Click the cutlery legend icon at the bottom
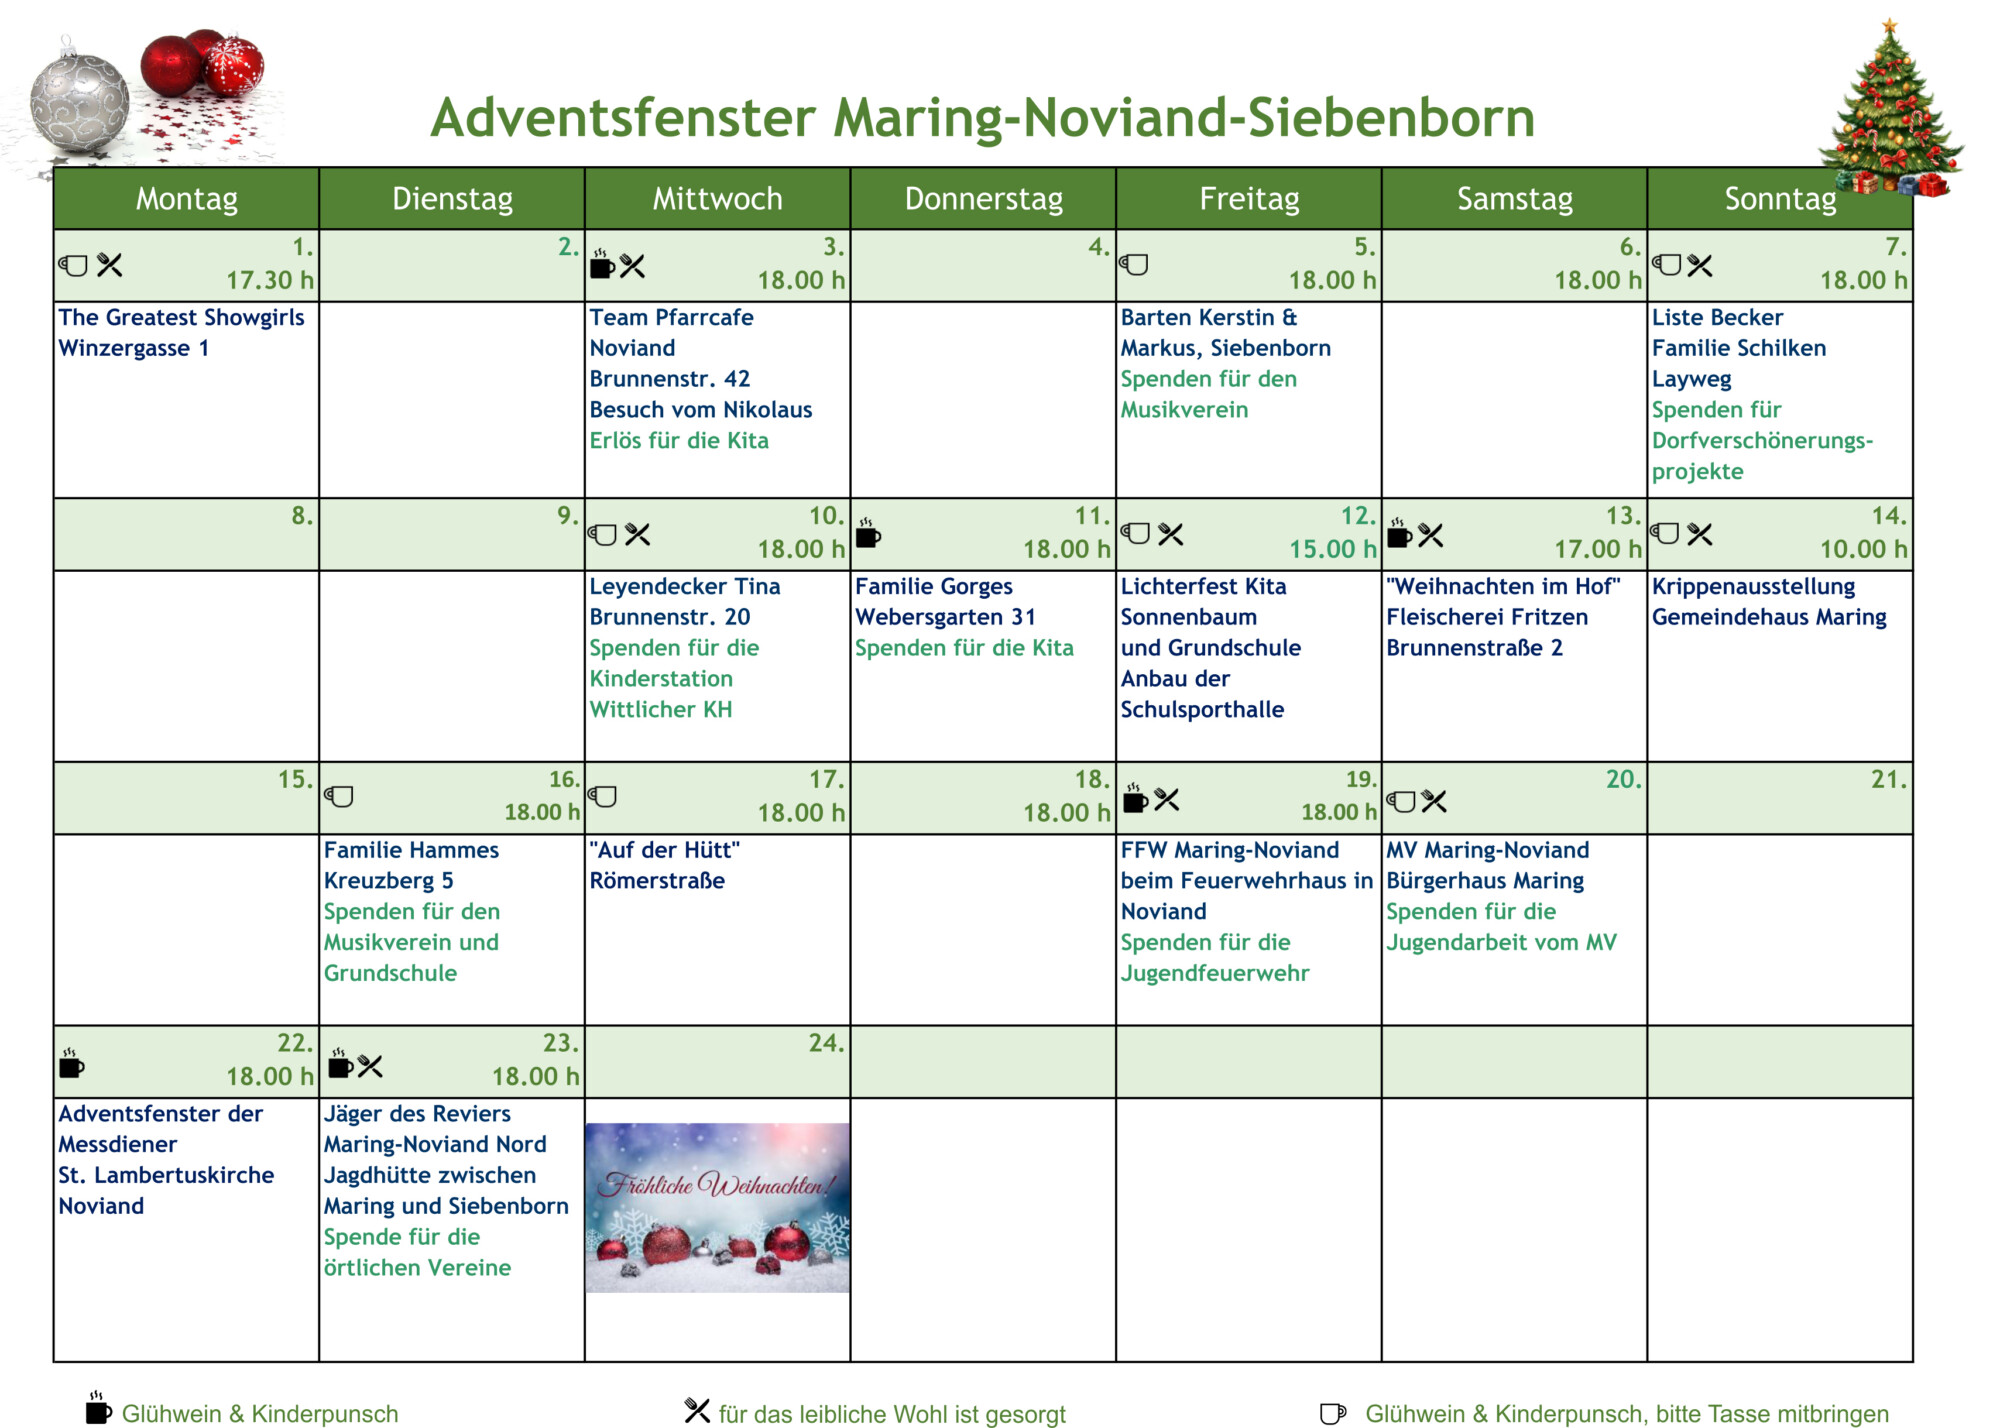The image size is (2000, 1428). pos(697,1410)
